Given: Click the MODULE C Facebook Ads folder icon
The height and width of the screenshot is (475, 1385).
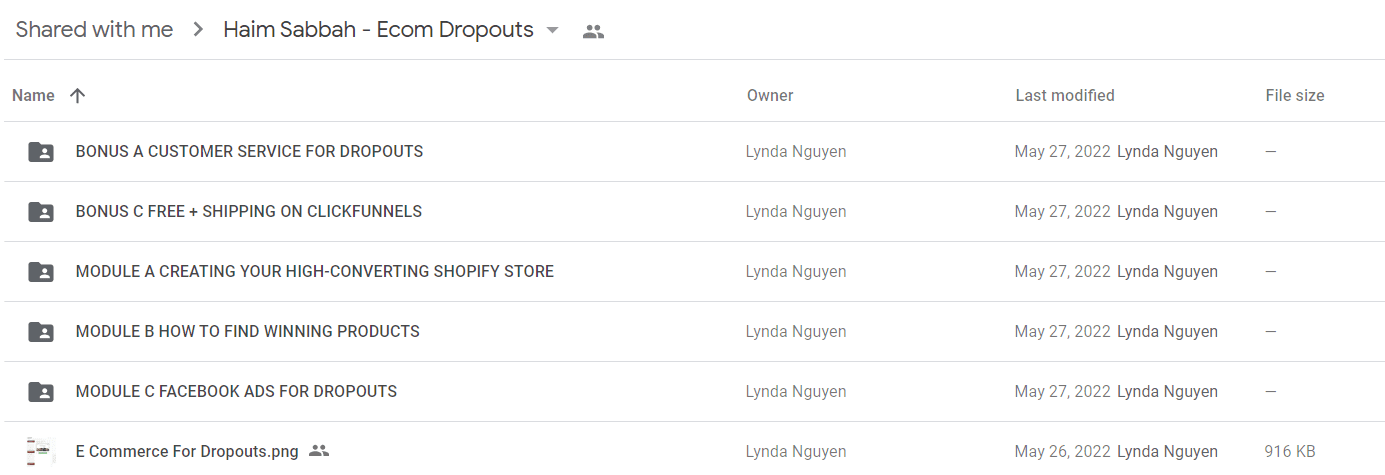Looking at the screenshot, I should (41, 392).
